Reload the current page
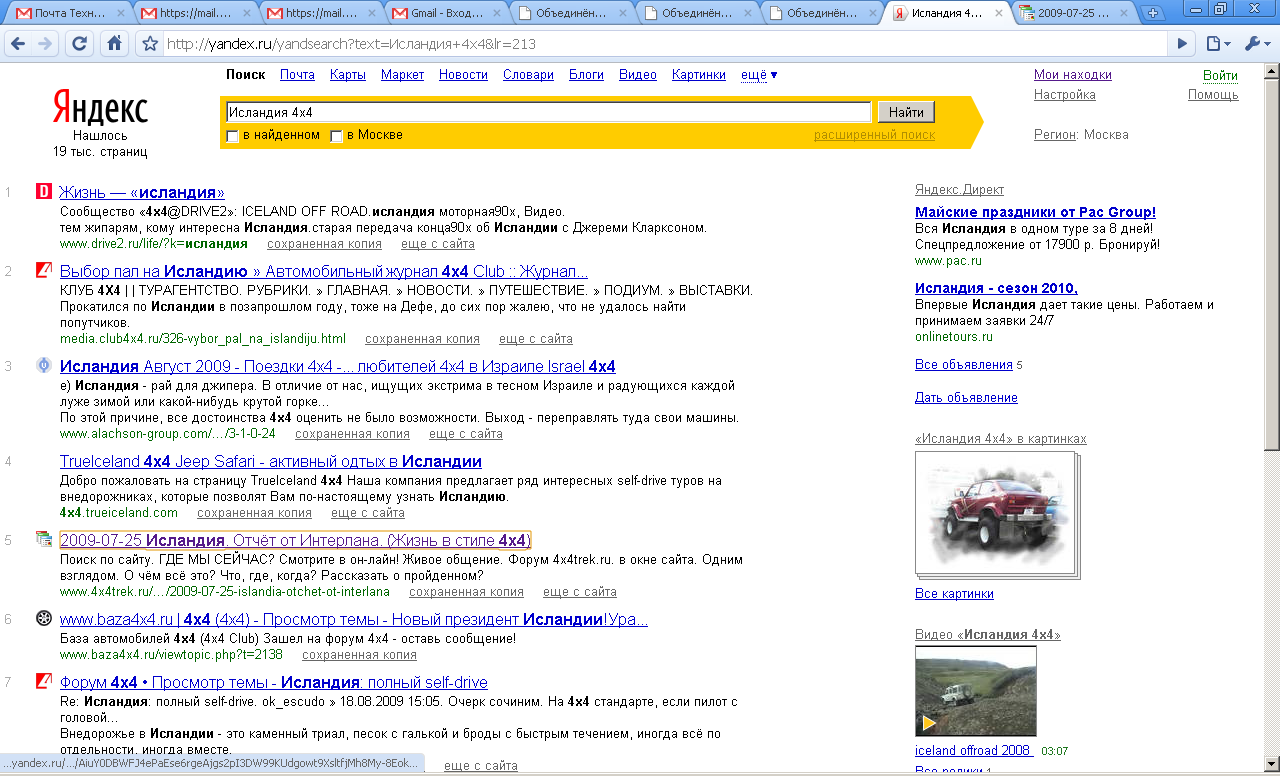The image size is (1280, 776). point(80,44)
